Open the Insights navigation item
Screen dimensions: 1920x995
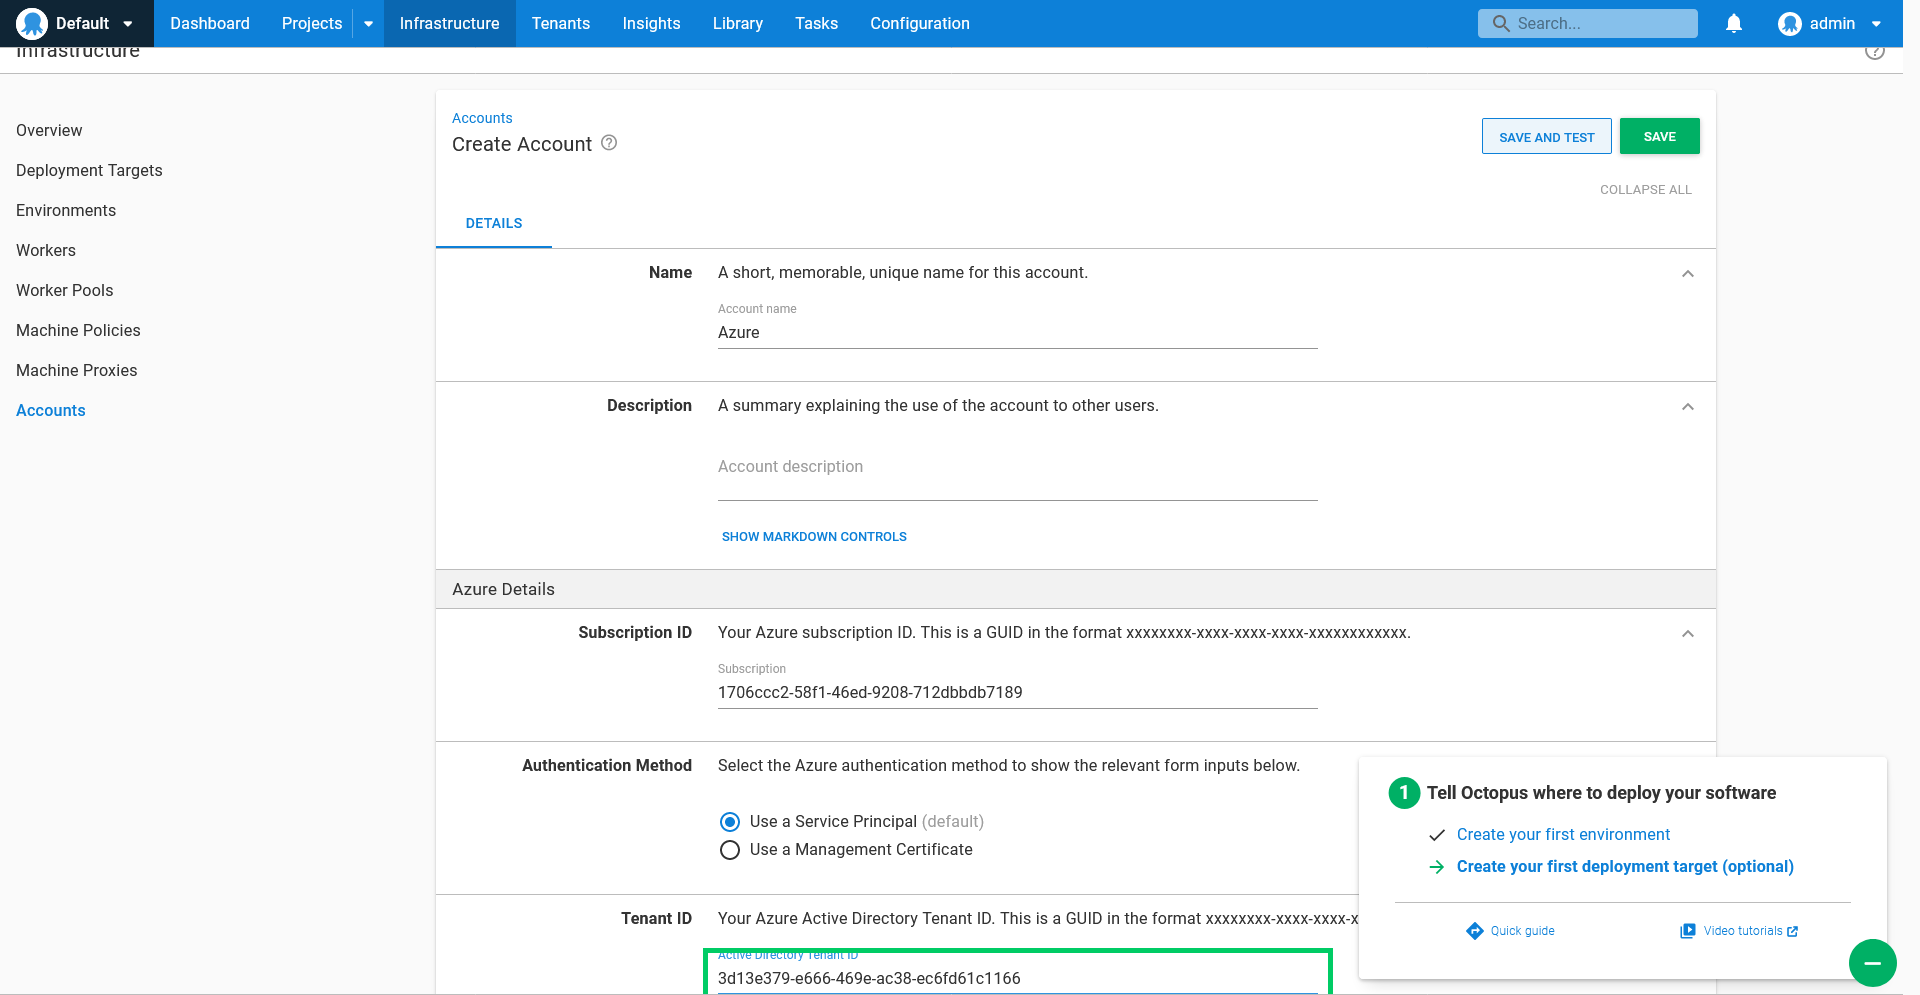[x=651, y=23]
